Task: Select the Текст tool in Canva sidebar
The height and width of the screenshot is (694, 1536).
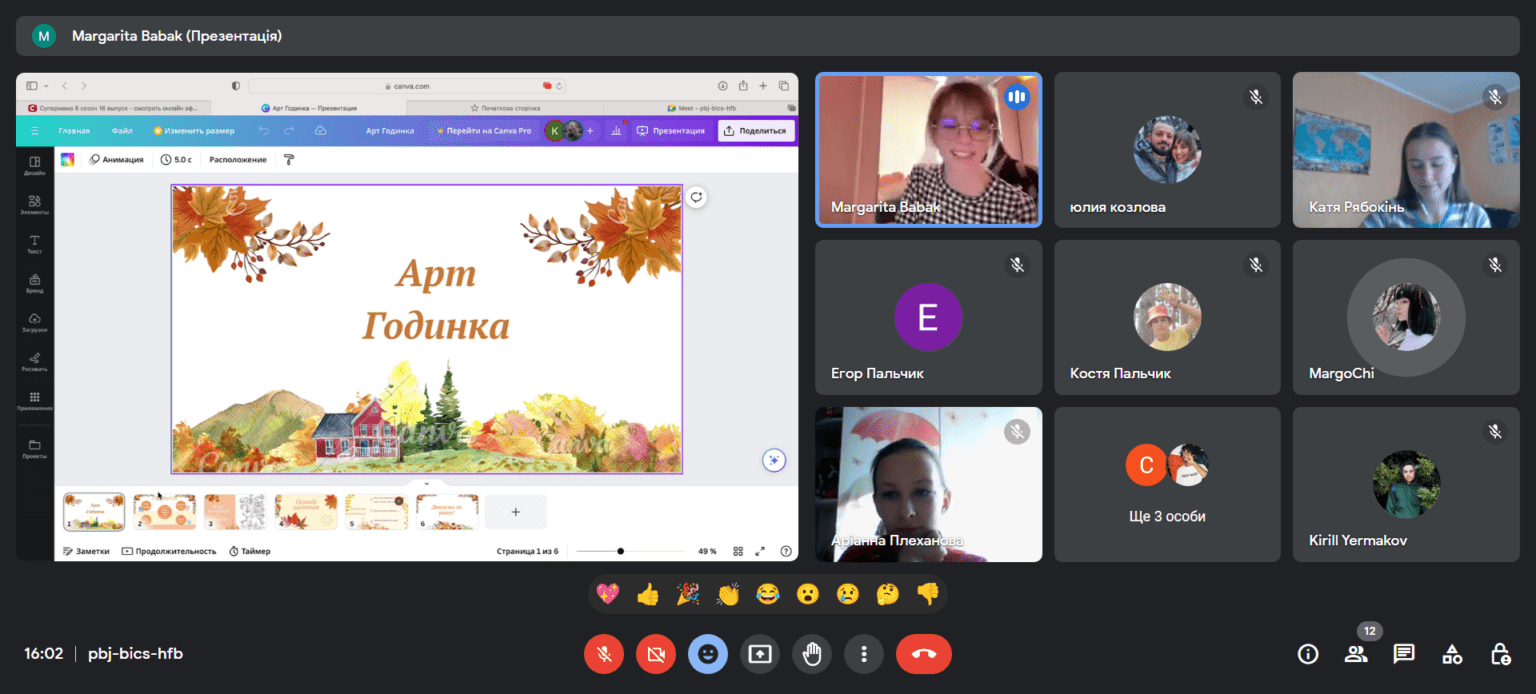Action: [34, 244]
